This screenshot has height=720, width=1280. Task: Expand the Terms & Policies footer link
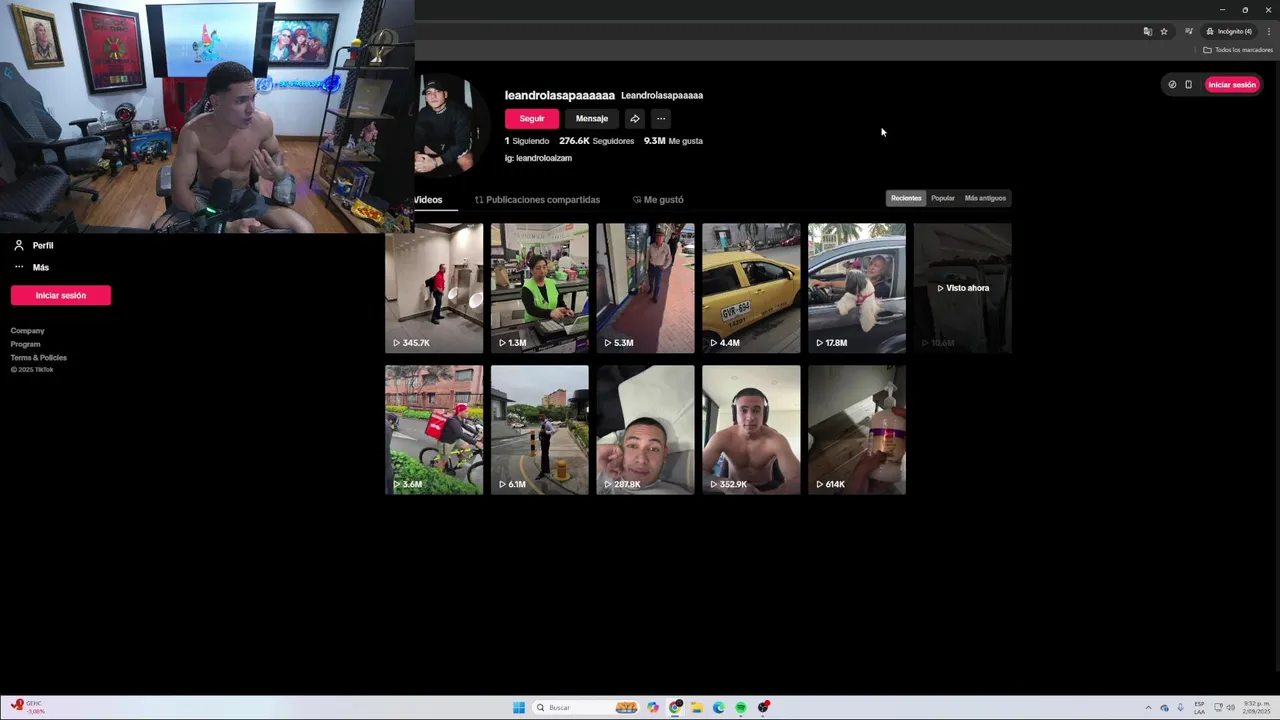pyautogui.click(x=39, y=358)
